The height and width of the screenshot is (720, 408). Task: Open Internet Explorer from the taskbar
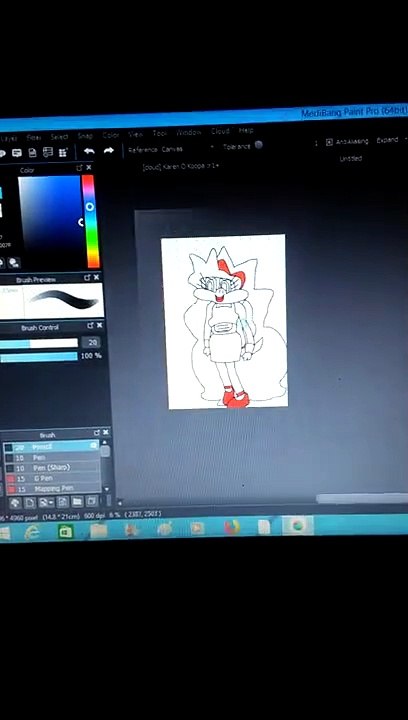pyautogui.click(x=34, y=532)
